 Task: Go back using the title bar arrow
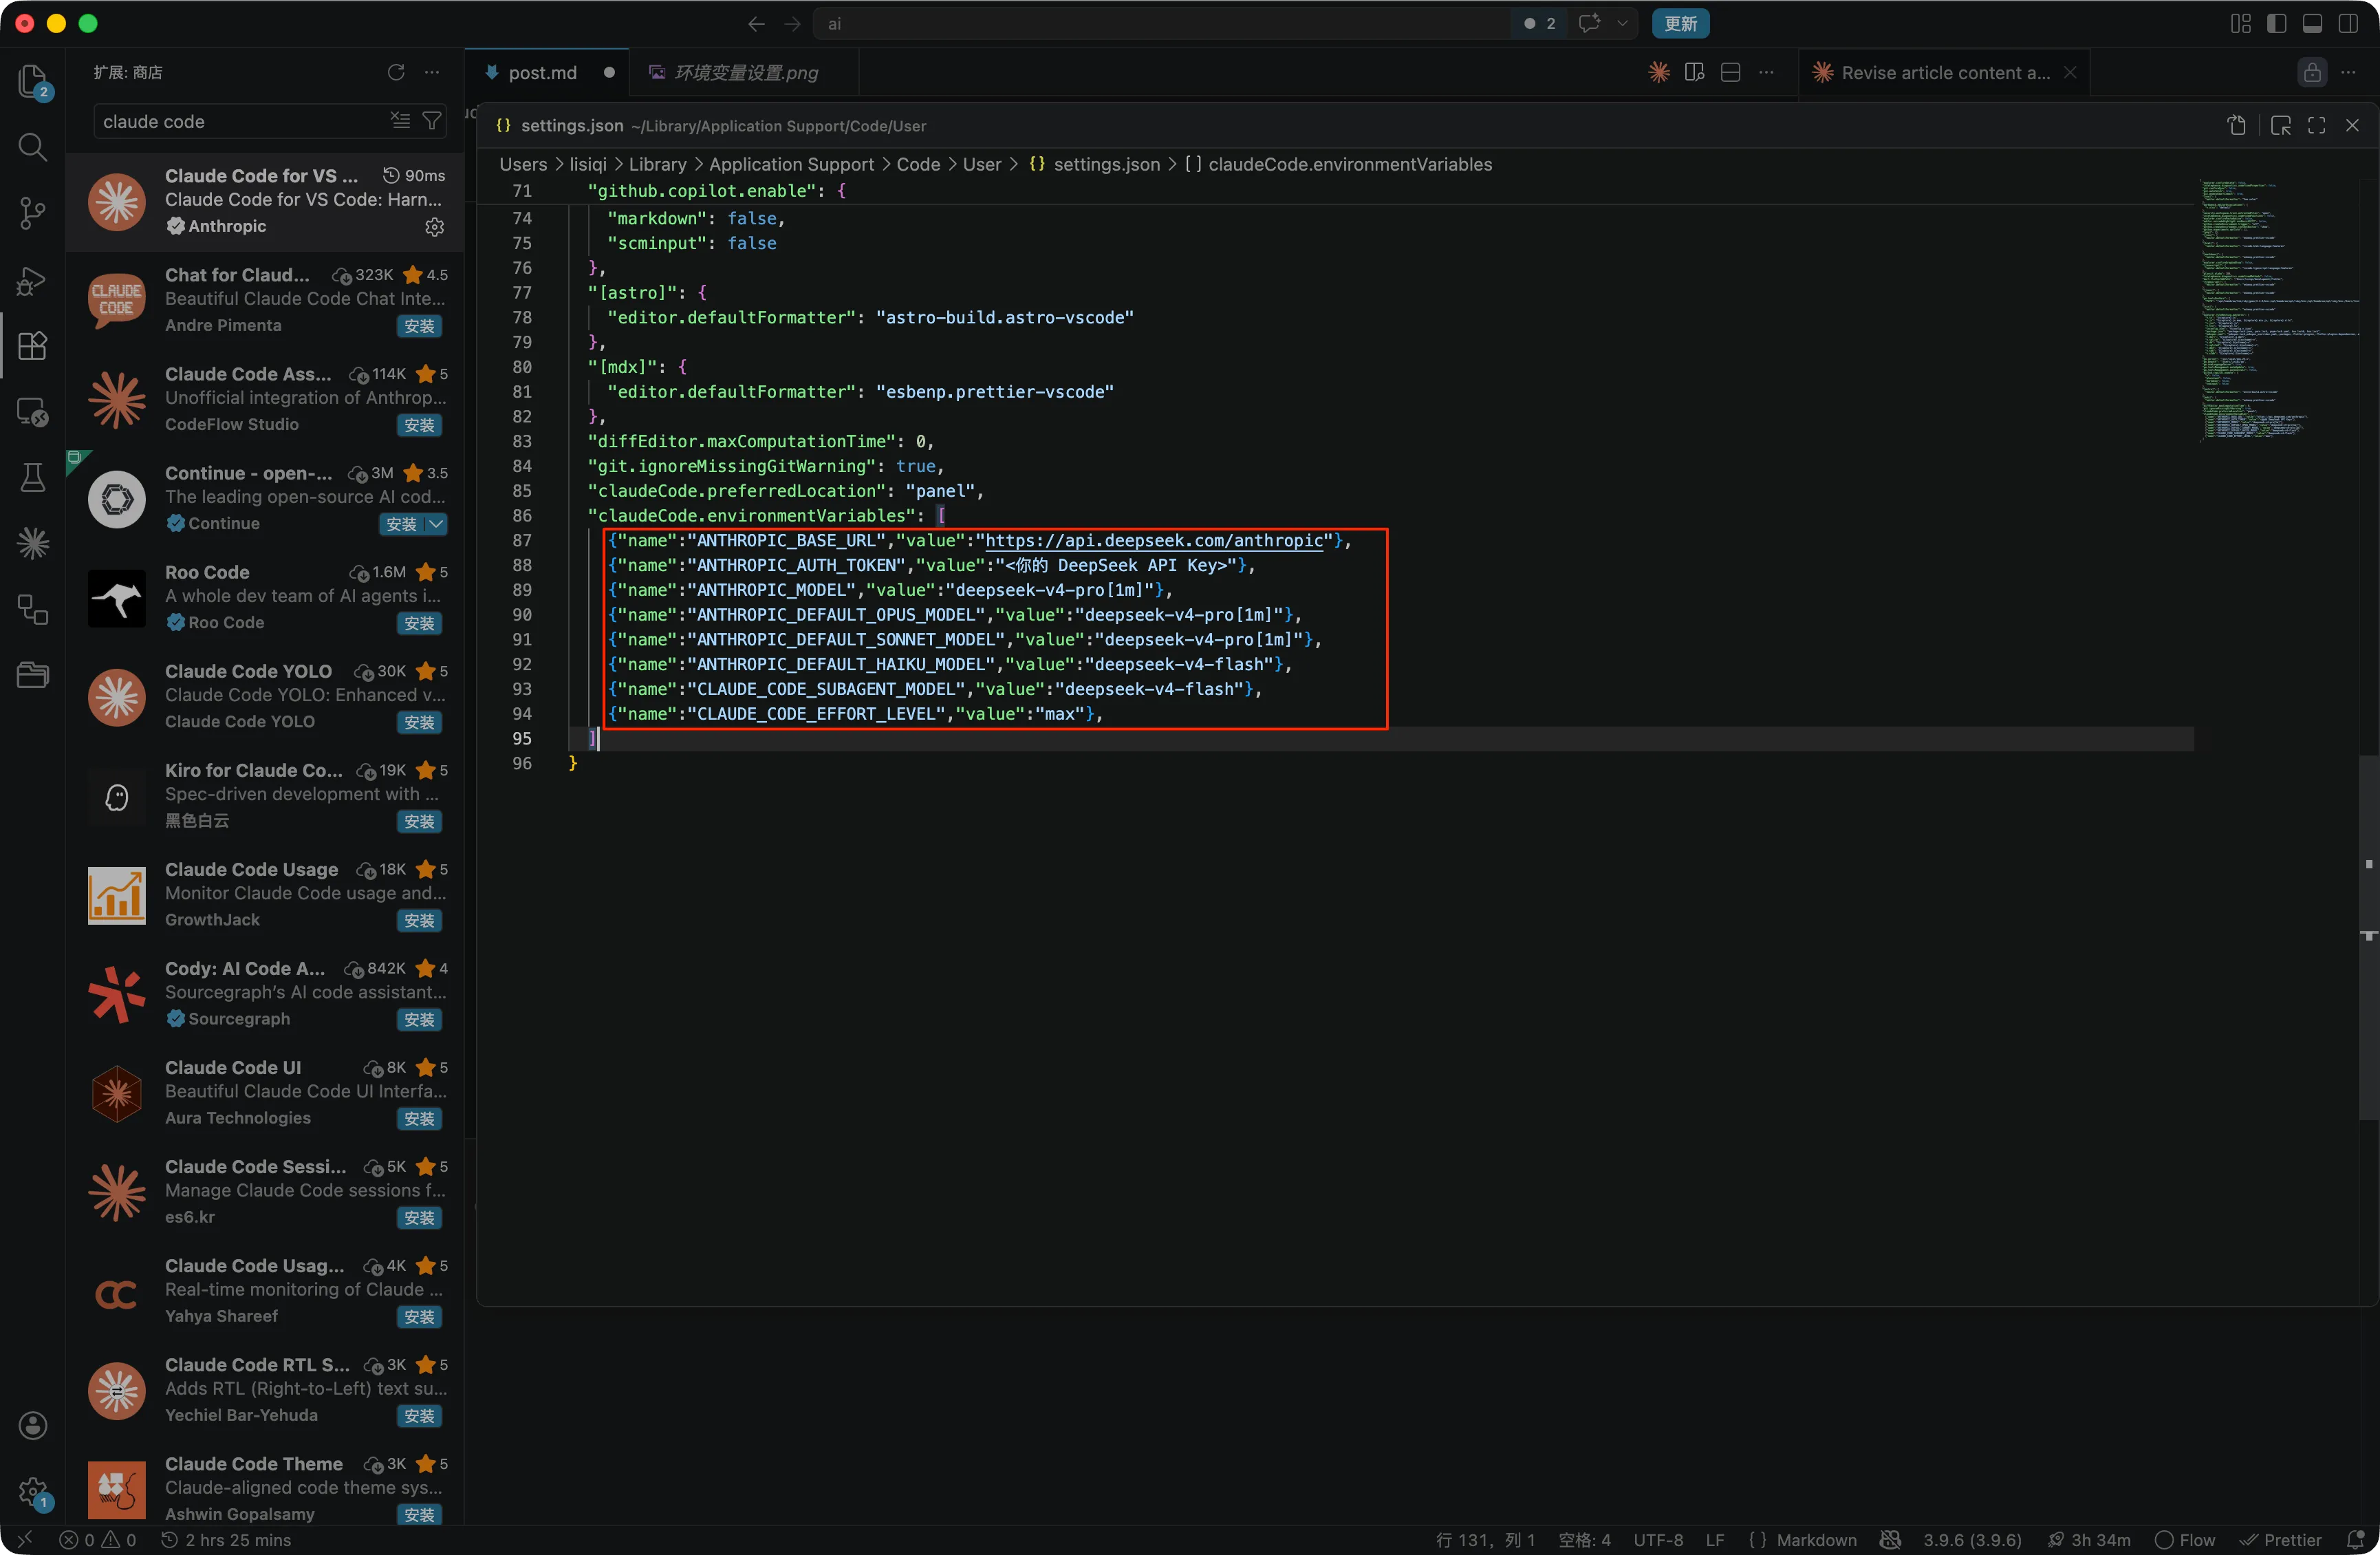point(756,24)
